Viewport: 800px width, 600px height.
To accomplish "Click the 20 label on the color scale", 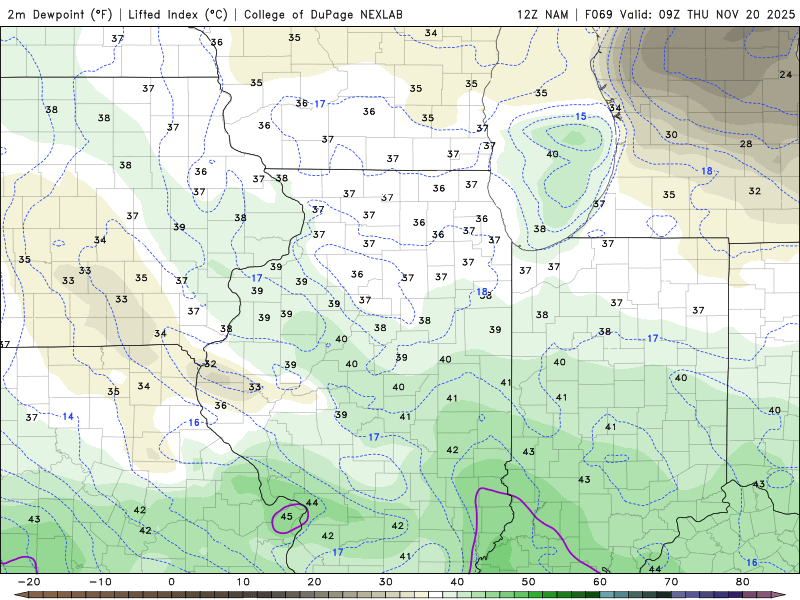I will tap(314, 582).
